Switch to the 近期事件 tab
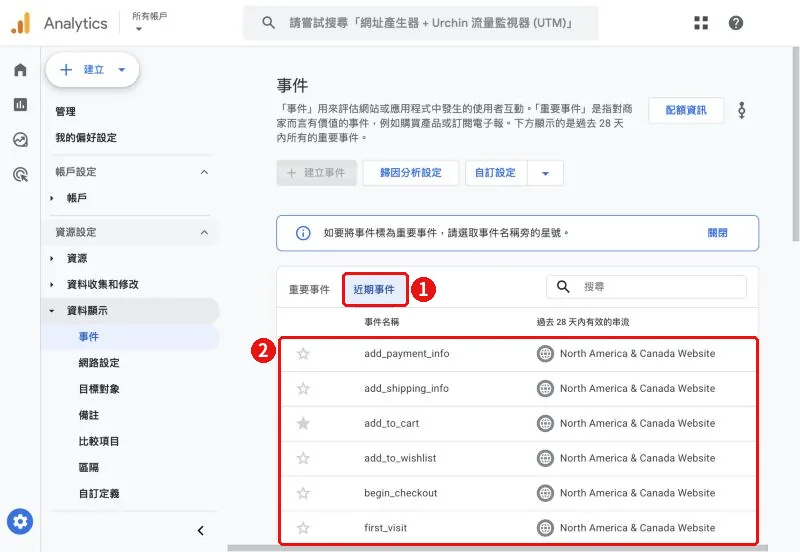800x552 pixels. (x=374, y=290)
